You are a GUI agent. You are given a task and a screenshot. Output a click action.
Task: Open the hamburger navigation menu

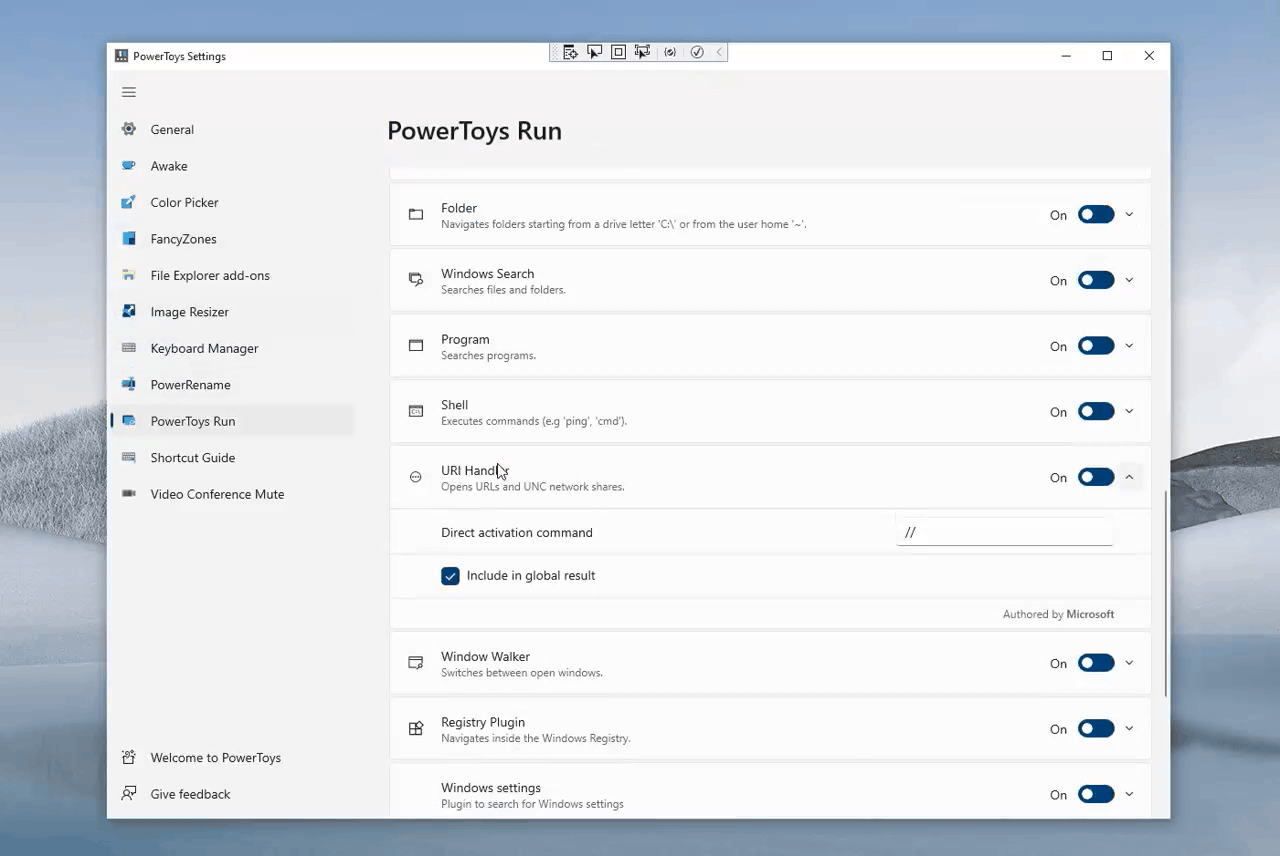(x=129, y=92)
